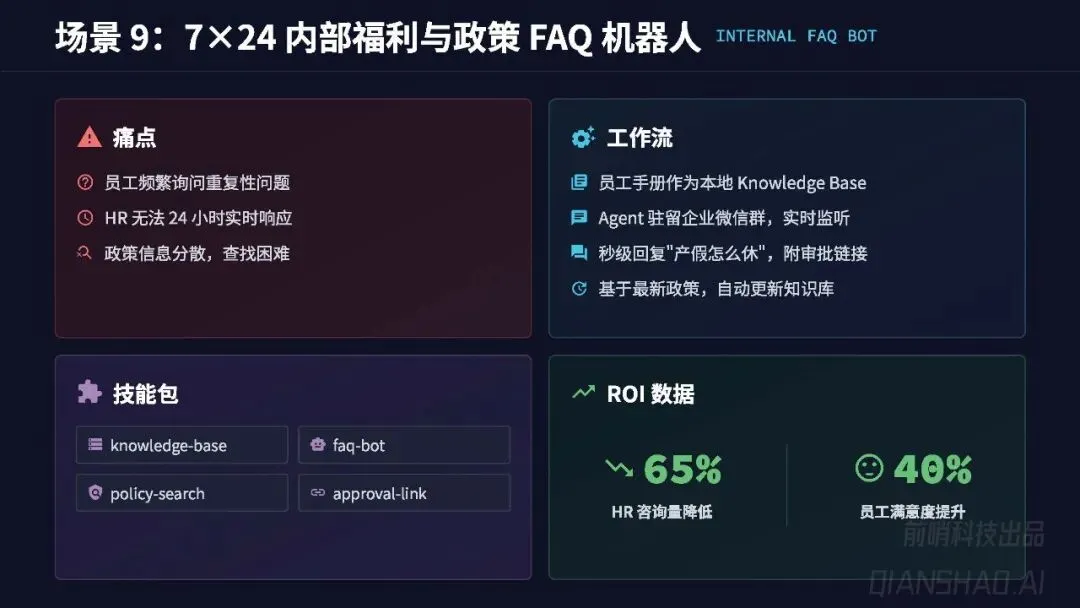Open the approval-link skill chip
Screen dimensions: 1080x608
[x=404, y=493]
